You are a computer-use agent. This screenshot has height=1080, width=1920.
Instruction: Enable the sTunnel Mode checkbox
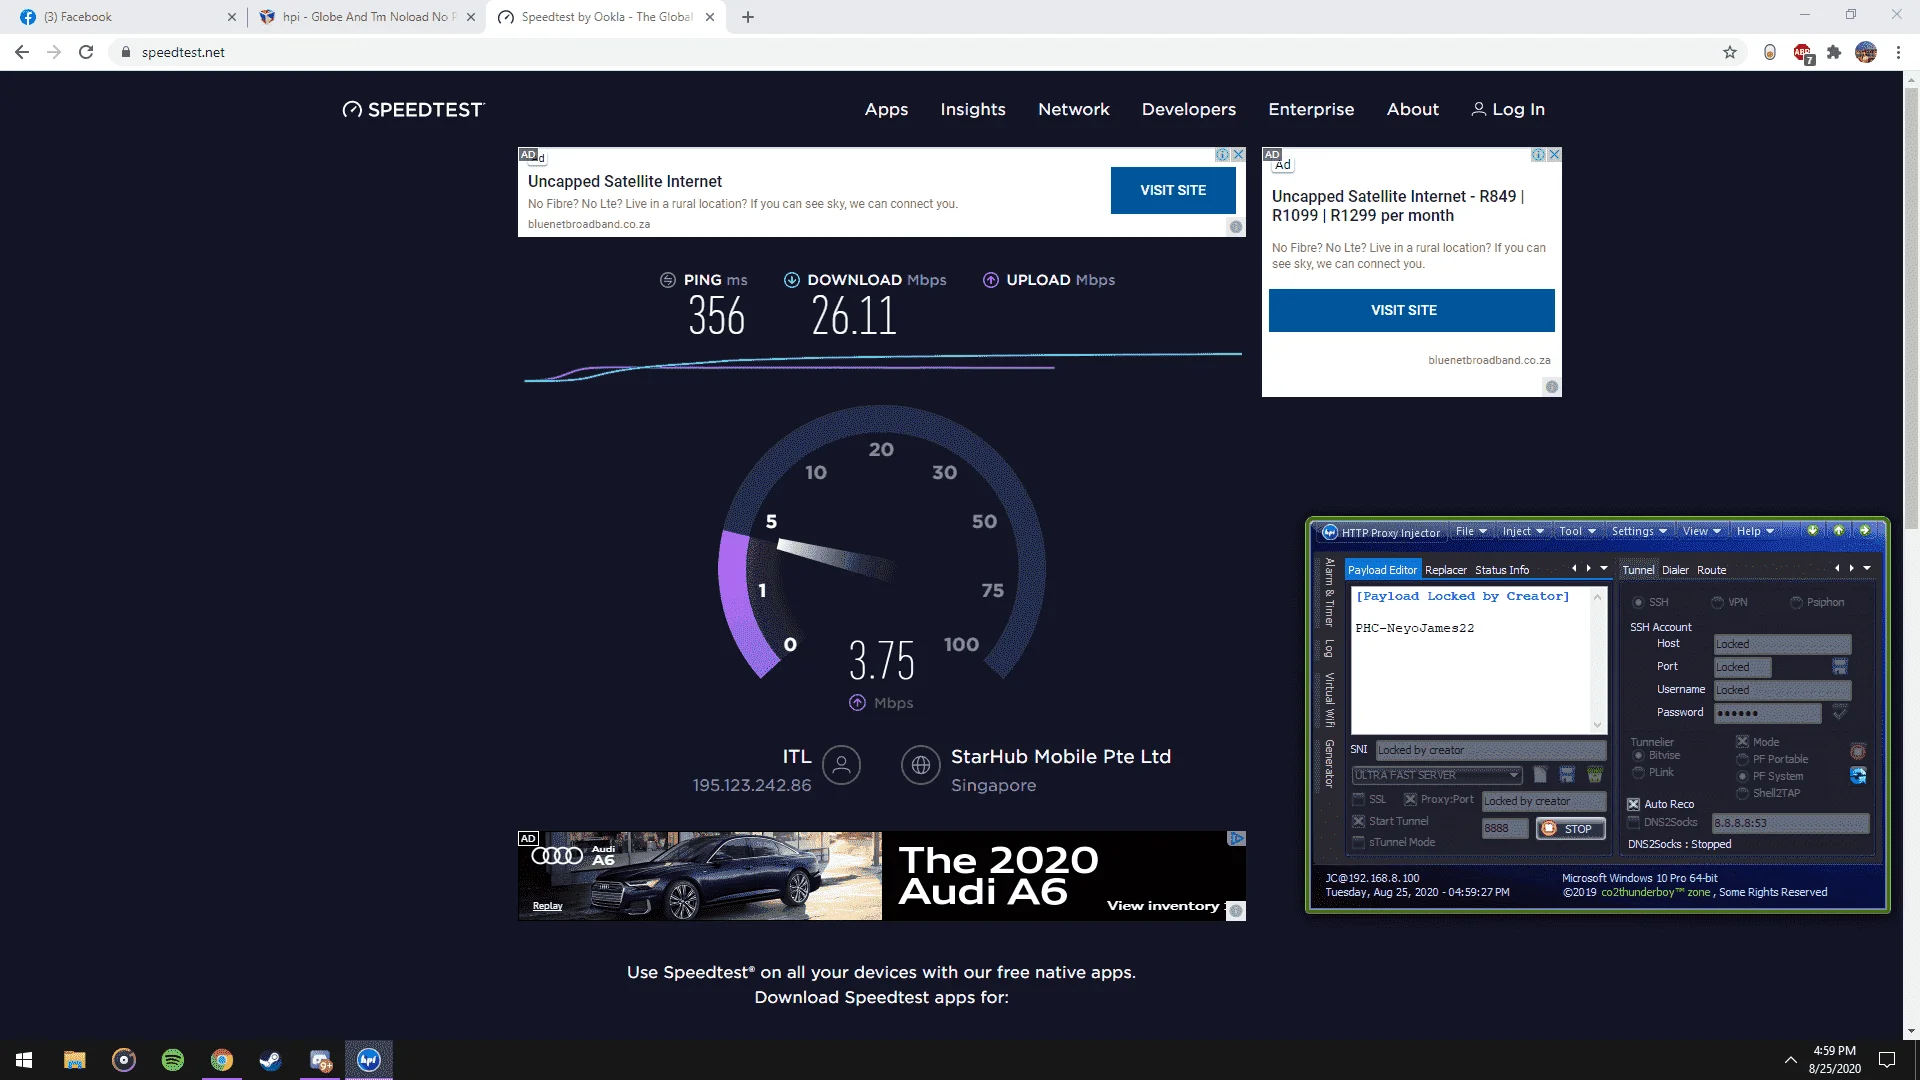[1358, 842]
